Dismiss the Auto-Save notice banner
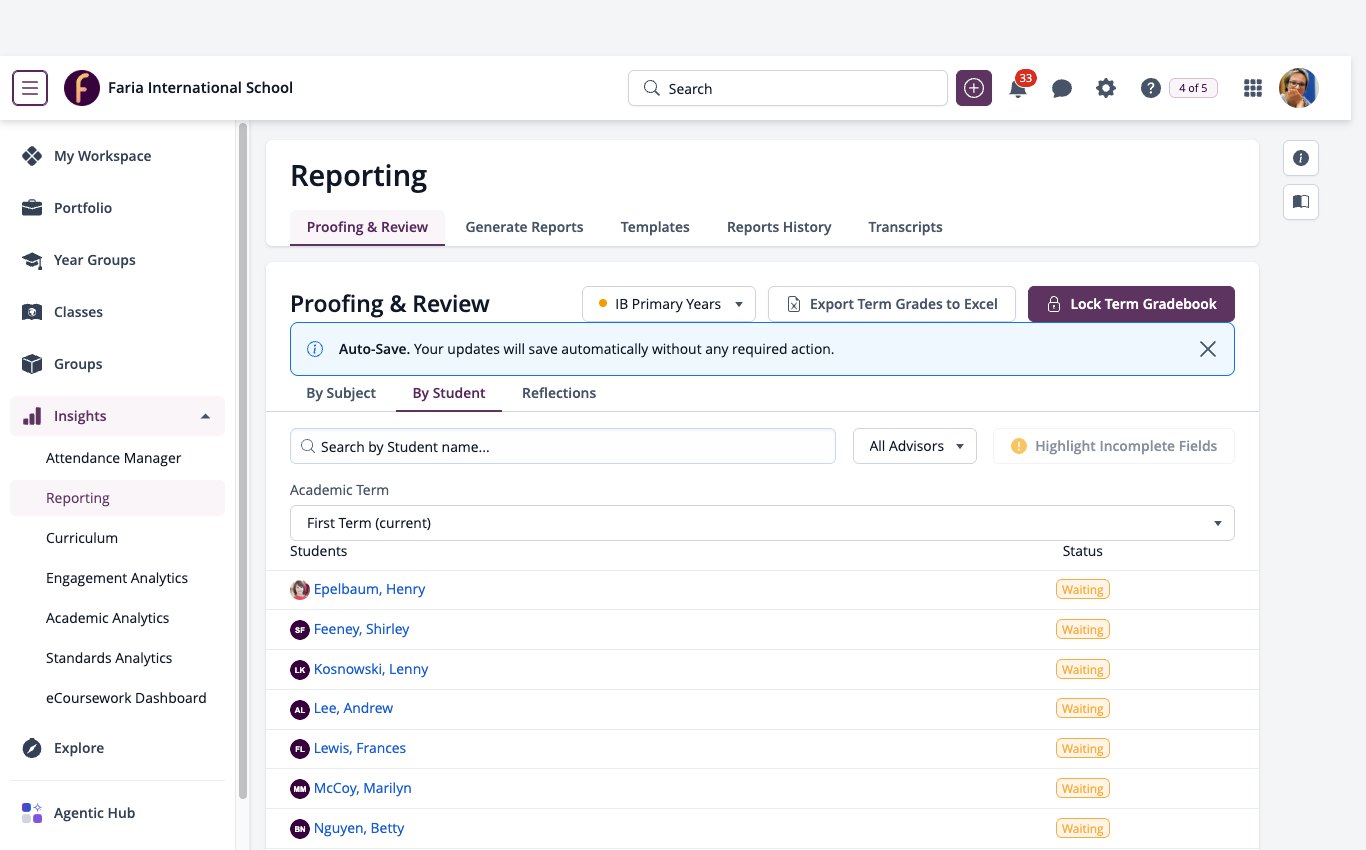The width and height of the screenshot is (1366, 850). pyautogui.click(x=1208, y=349)
